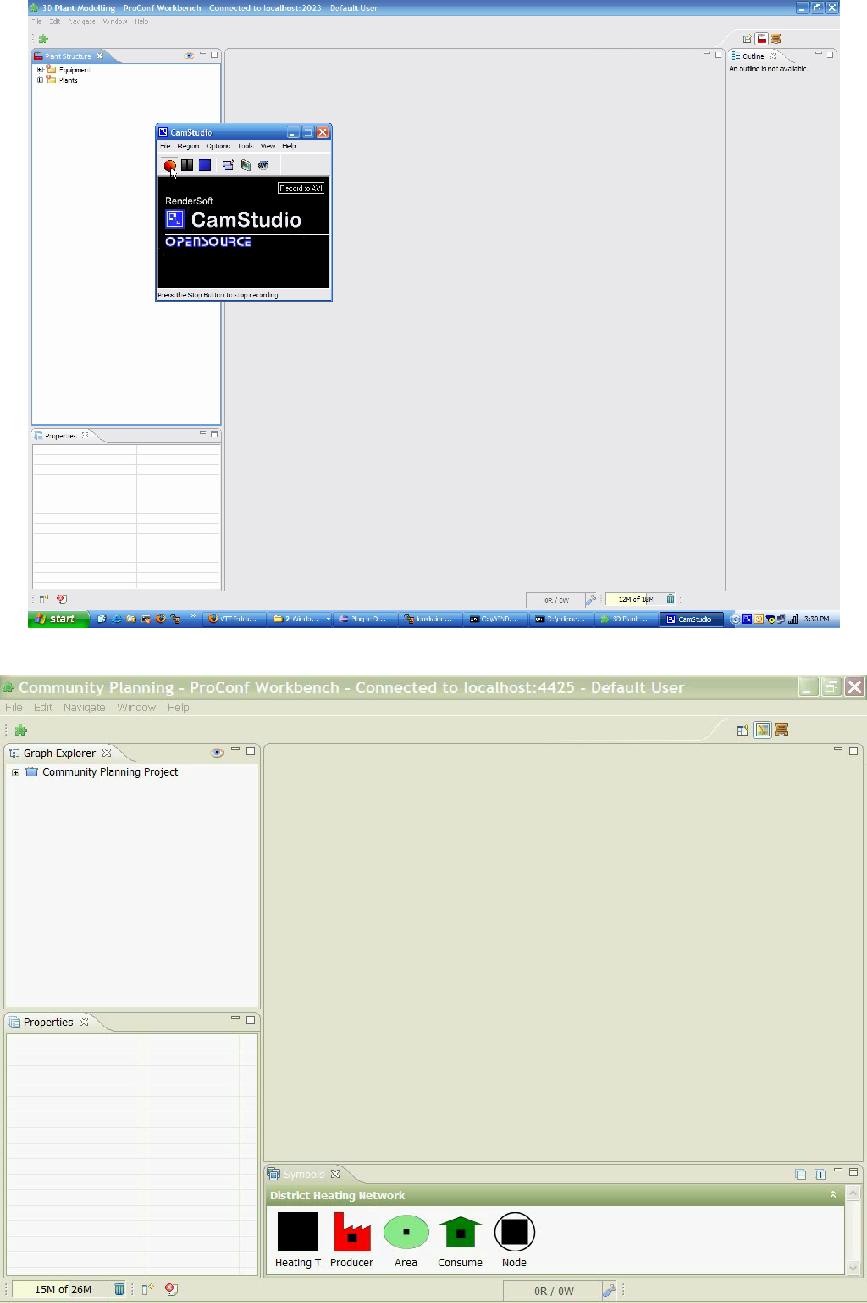867x1303 pixels.
Task: Open perspective button in Community Planning window
Action: pos(743,730)
